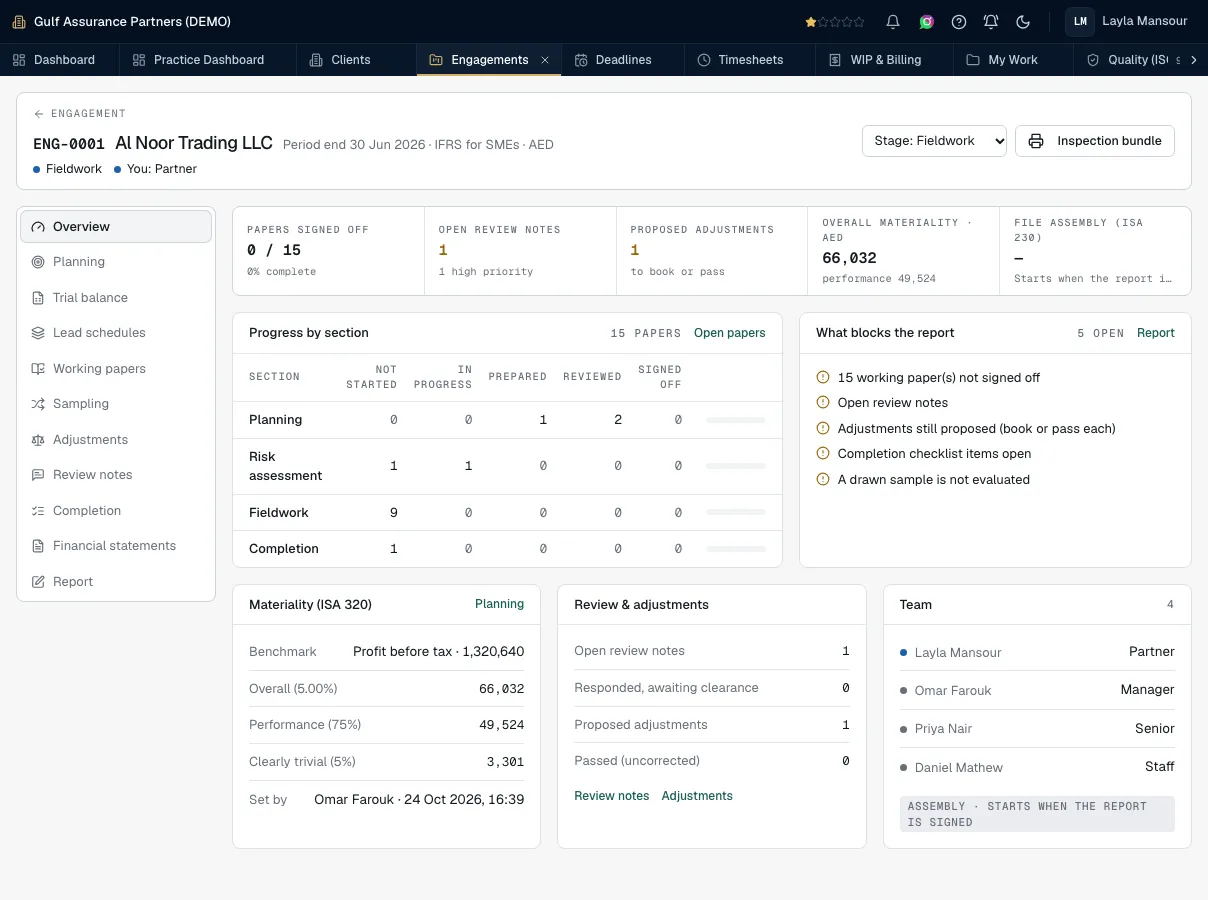
Task: Click the ringing alarm bell icon
Action: click(x=991, y=21)
